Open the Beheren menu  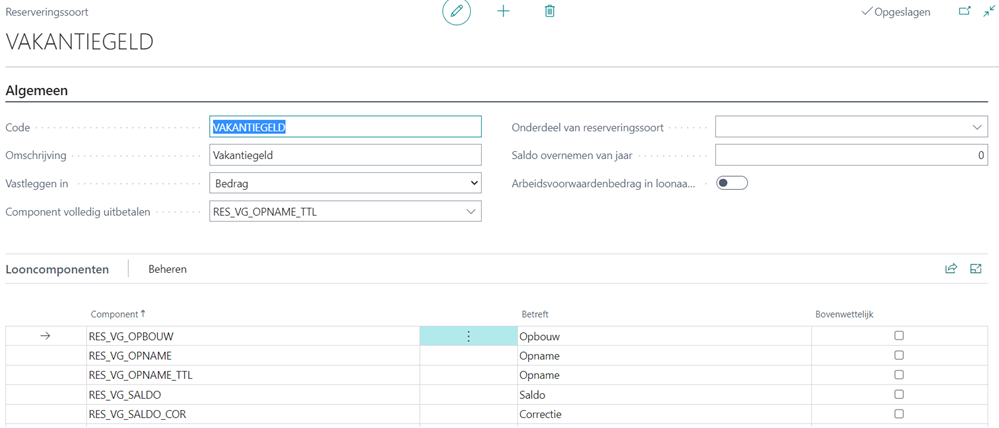point(167,269)
